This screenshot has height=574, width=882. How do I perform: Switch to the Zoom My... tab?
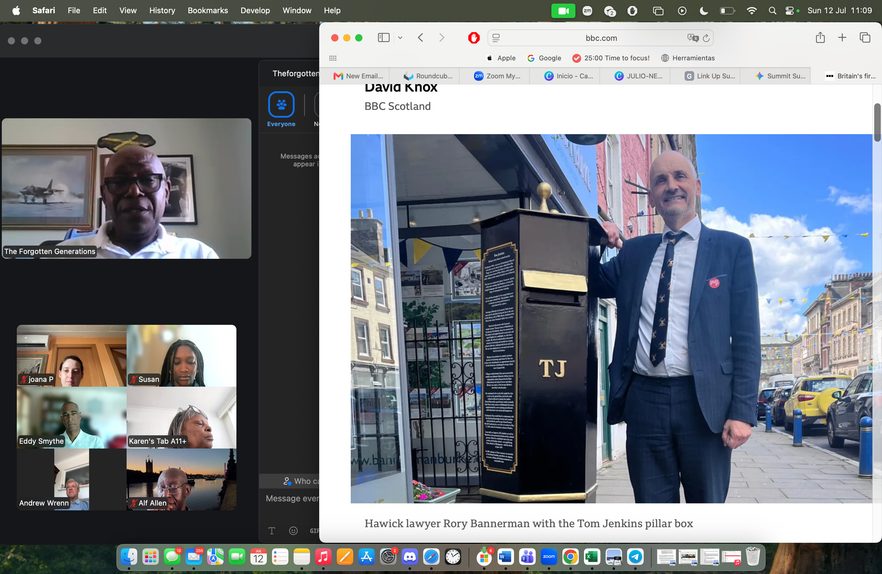click(x=495, y=76)
